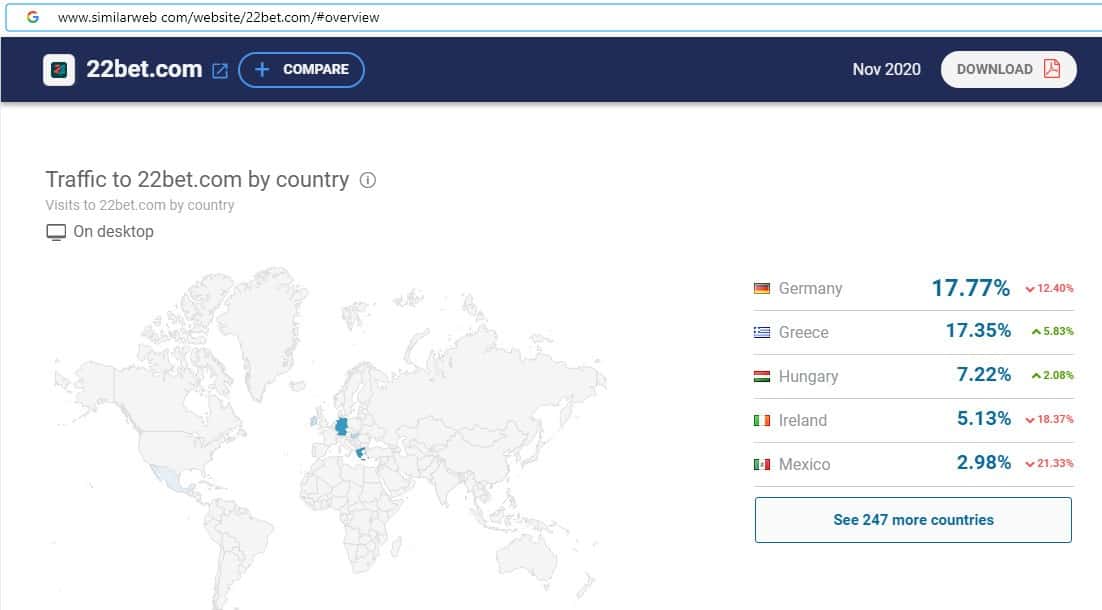
Task: Click Ireland's 18.37% decrease indicator
Action: point(1049,420)
